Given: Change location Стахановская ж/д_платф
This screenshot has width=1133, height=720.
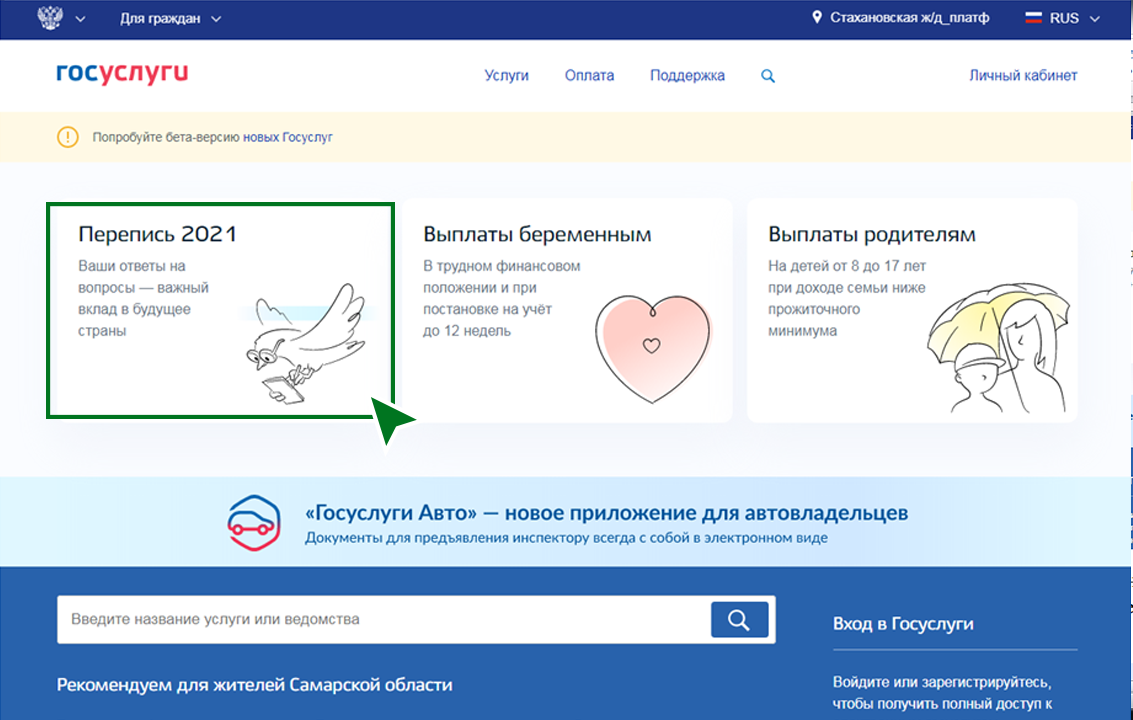Looking at the screenshot, I should coord(909,17).
